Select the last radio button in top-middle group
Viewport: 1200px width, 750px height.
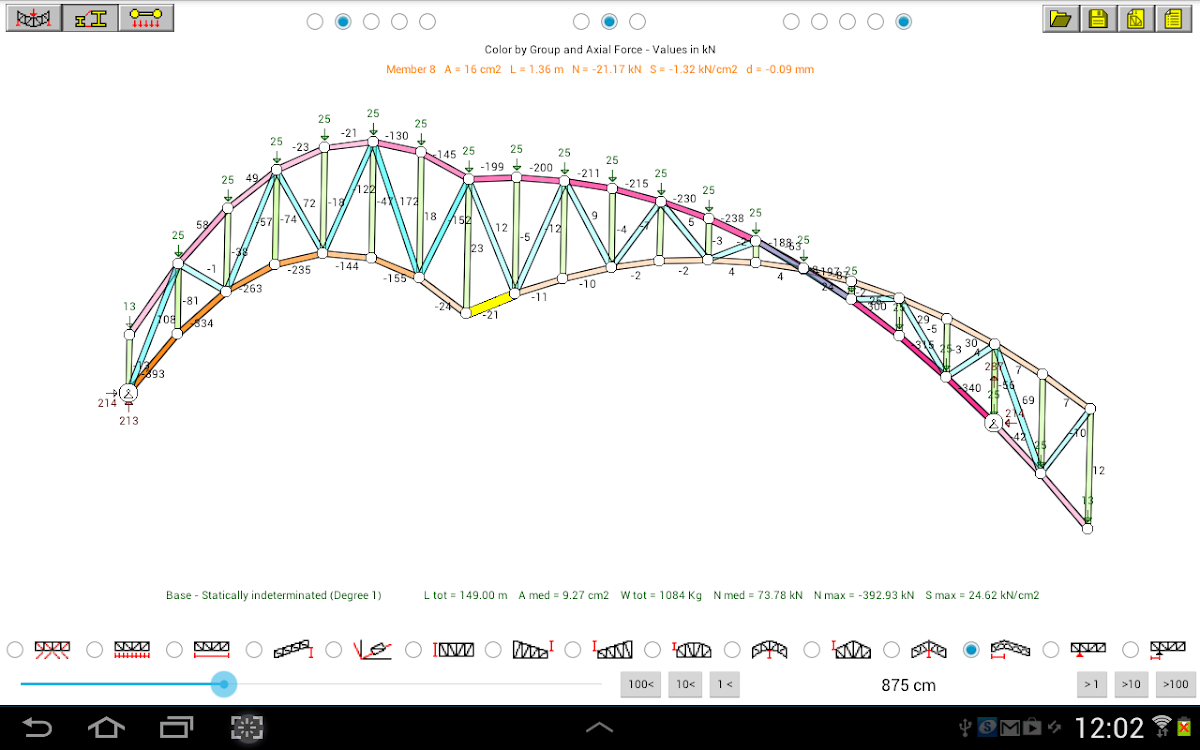(x=637, y=21)
